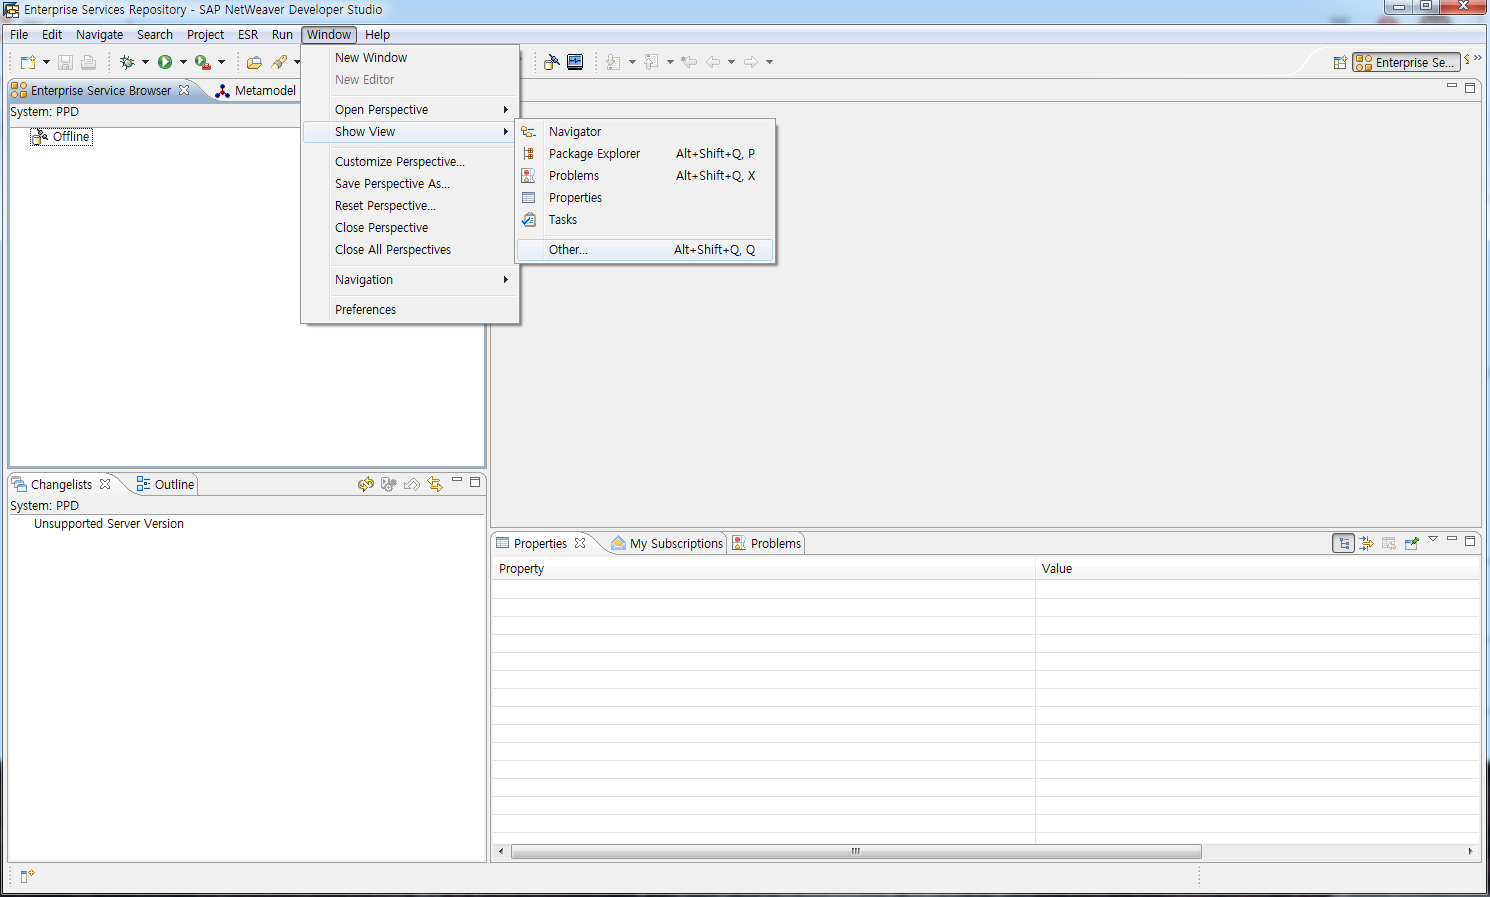This screenshot has width=1490, height=897.
Task: Open the Help menu
Action: (x=377, y=34)
